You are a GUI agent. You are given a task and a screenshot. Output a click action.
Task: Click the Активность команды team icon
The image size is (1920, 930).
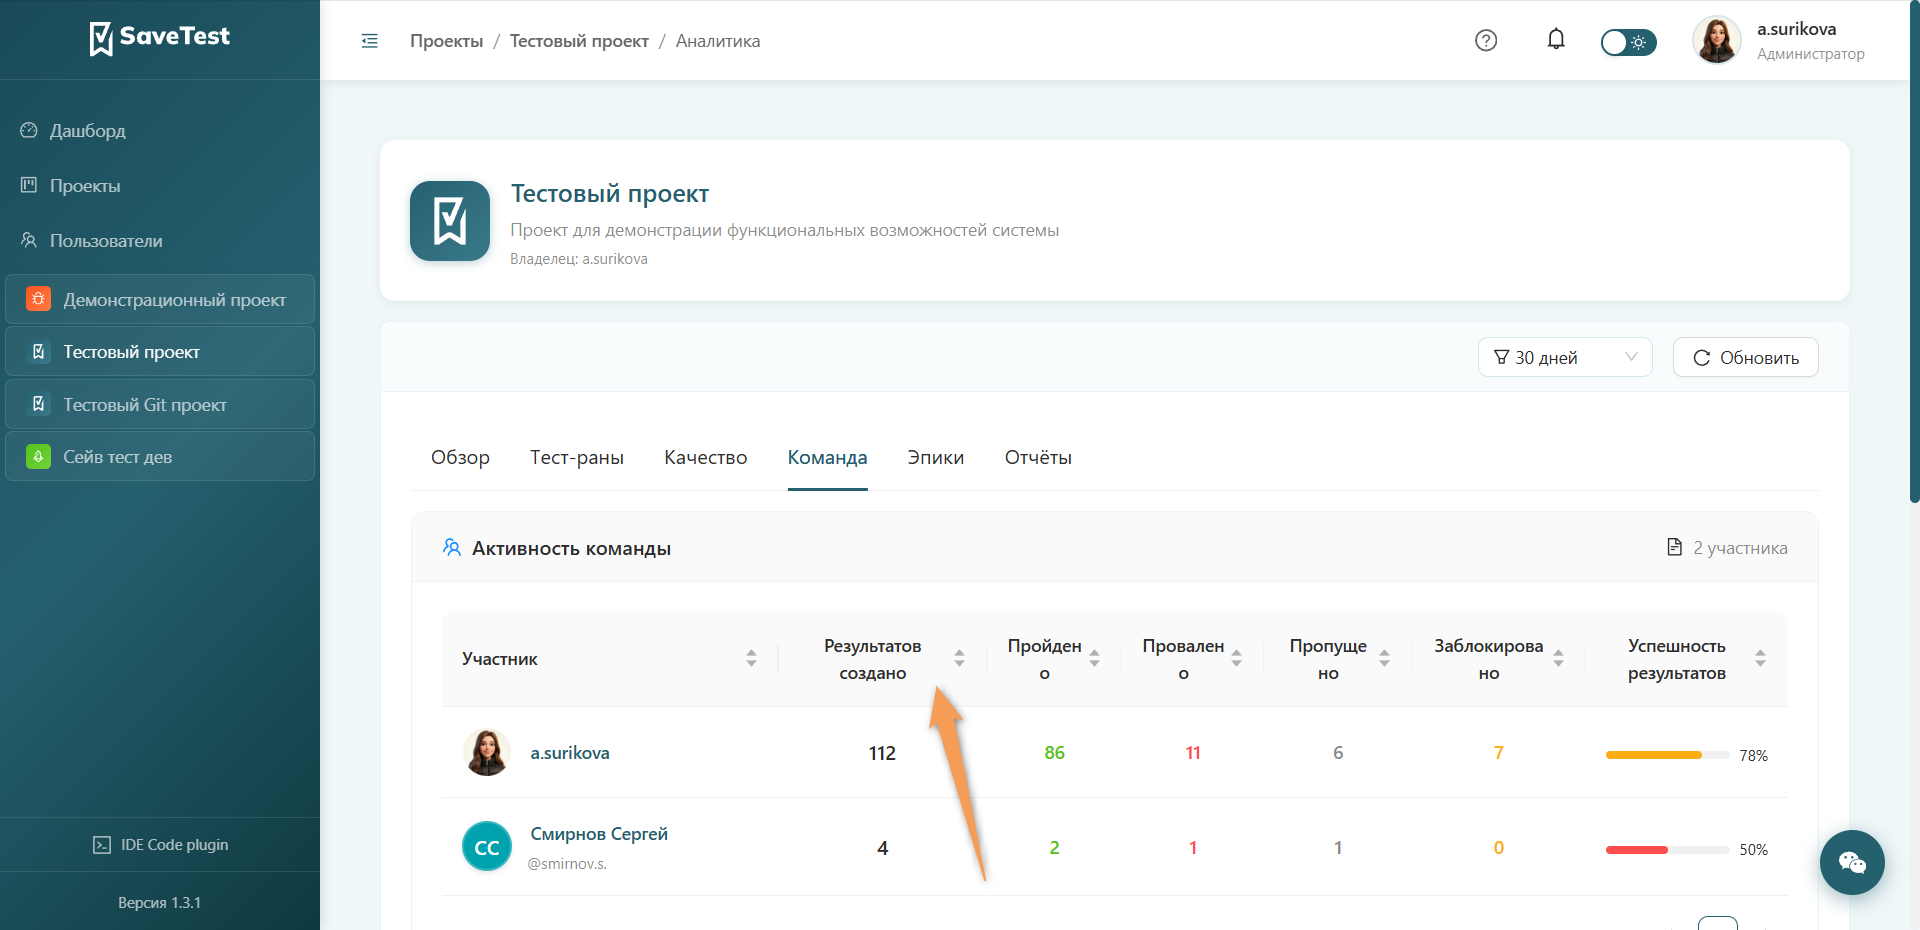[452, 547]
